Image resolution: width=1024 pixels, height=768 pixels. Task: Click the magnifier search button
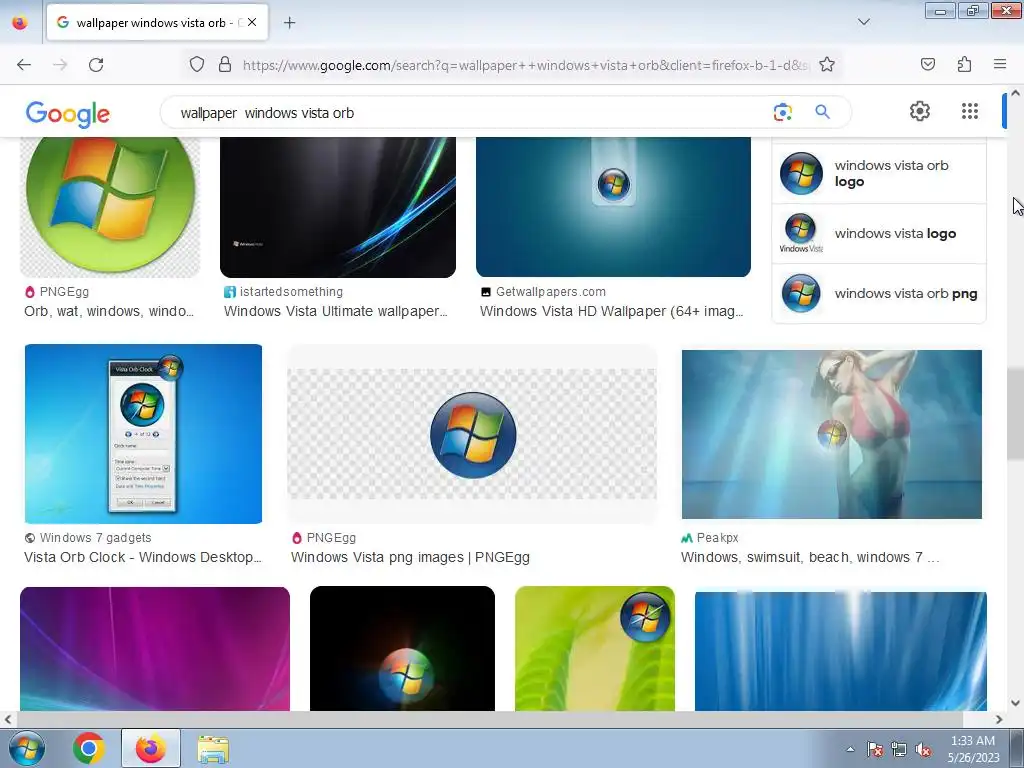(822, 112)
